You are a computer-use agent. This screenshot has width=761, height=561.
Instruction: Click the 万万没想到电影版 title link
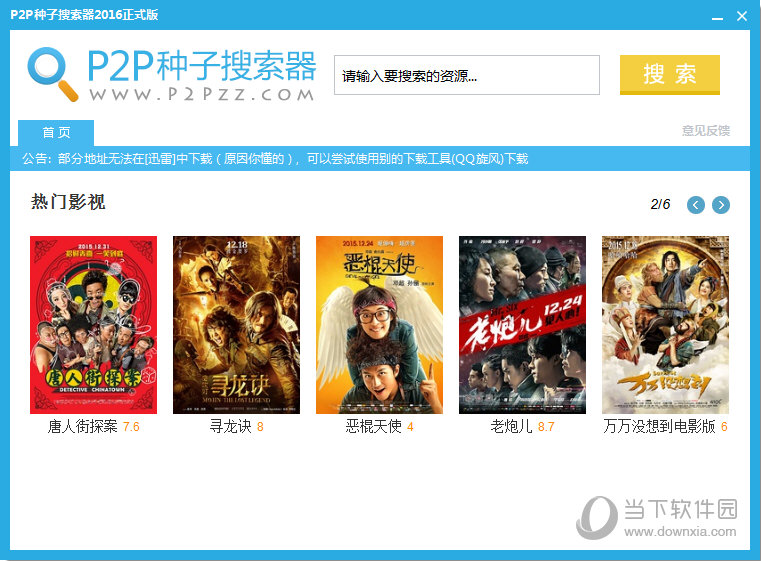[x=659, y=427]
